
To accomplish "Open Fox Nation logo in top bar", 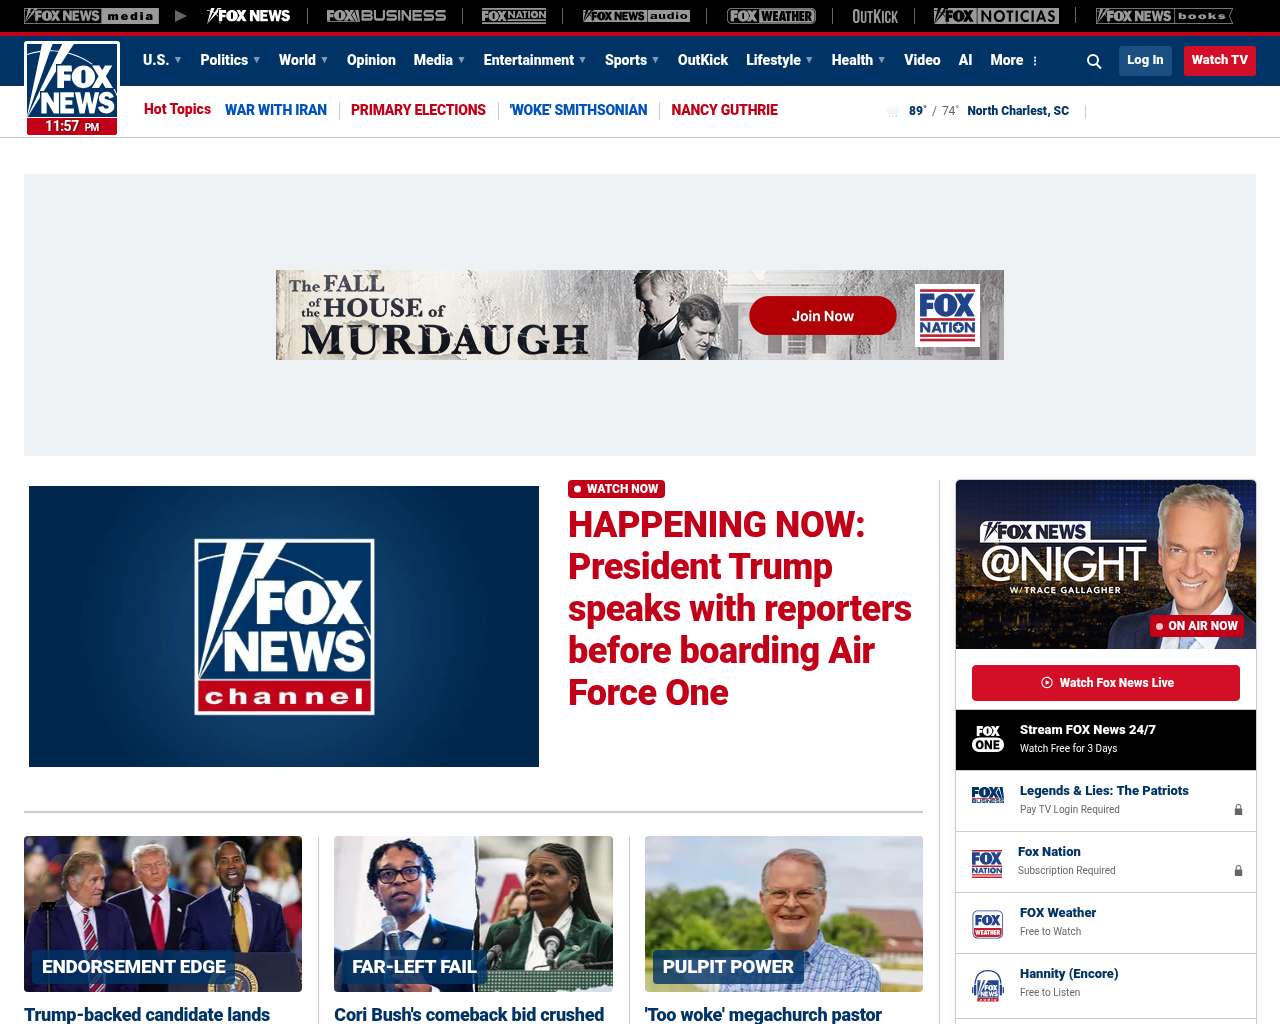I will 514,16.
